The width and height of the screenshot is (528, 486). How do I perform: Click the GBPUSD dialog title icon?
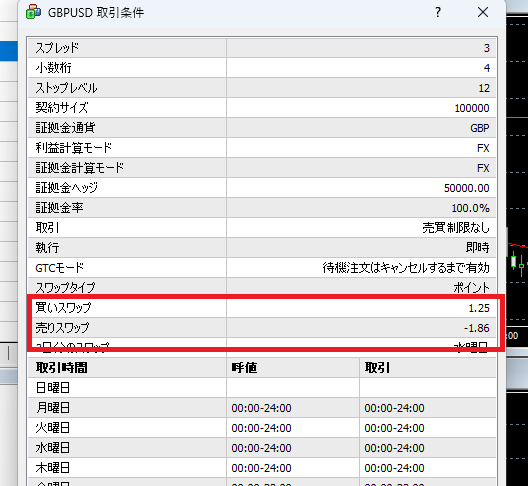[x=33, y=12]
